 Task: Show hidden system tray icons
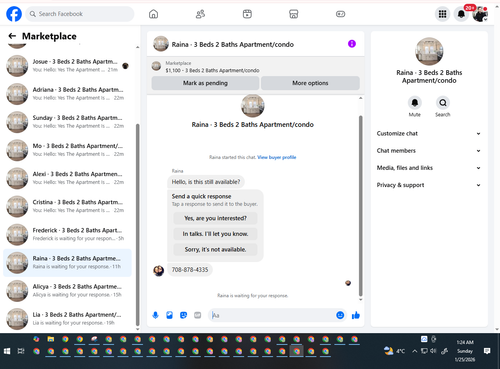click(x=414, y=351)
